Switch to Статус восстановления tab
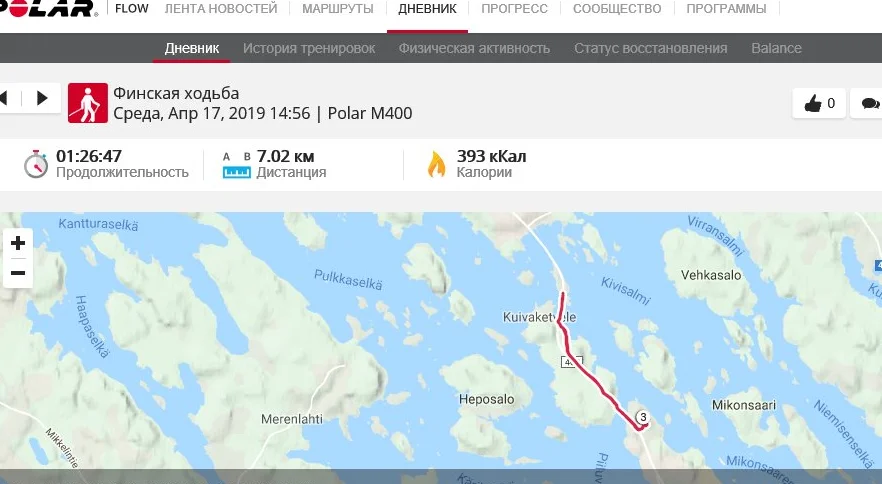 651,48
